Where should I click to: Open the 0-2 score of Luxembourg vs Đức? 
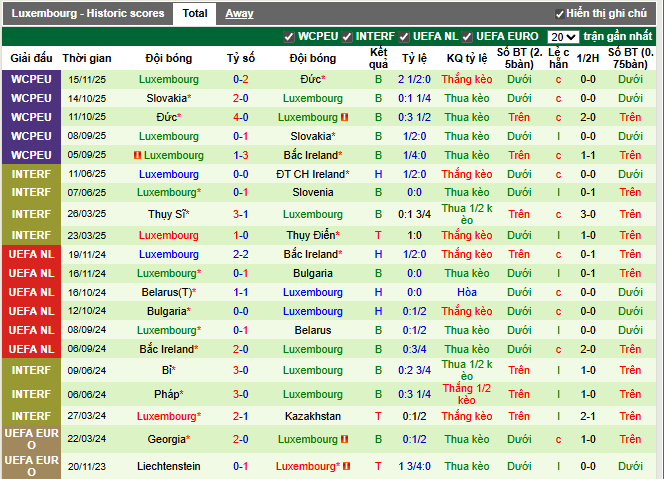point(241,78)
